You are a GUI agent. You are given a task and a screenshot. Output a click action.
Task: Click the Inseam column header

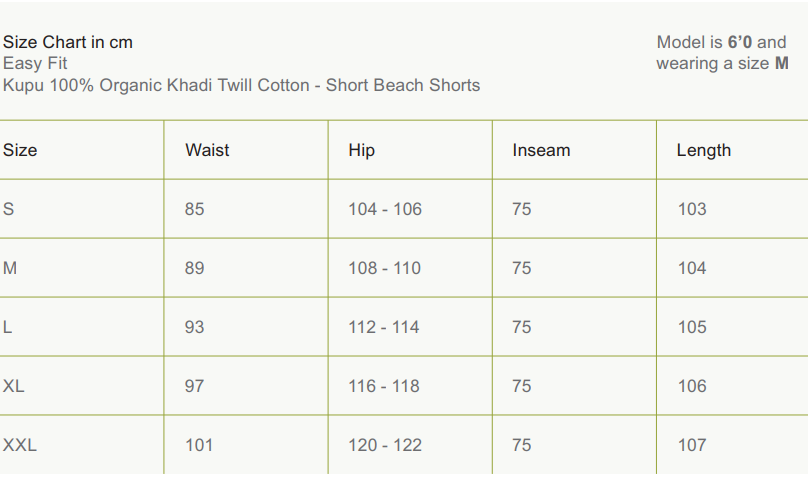pos(541,150)
